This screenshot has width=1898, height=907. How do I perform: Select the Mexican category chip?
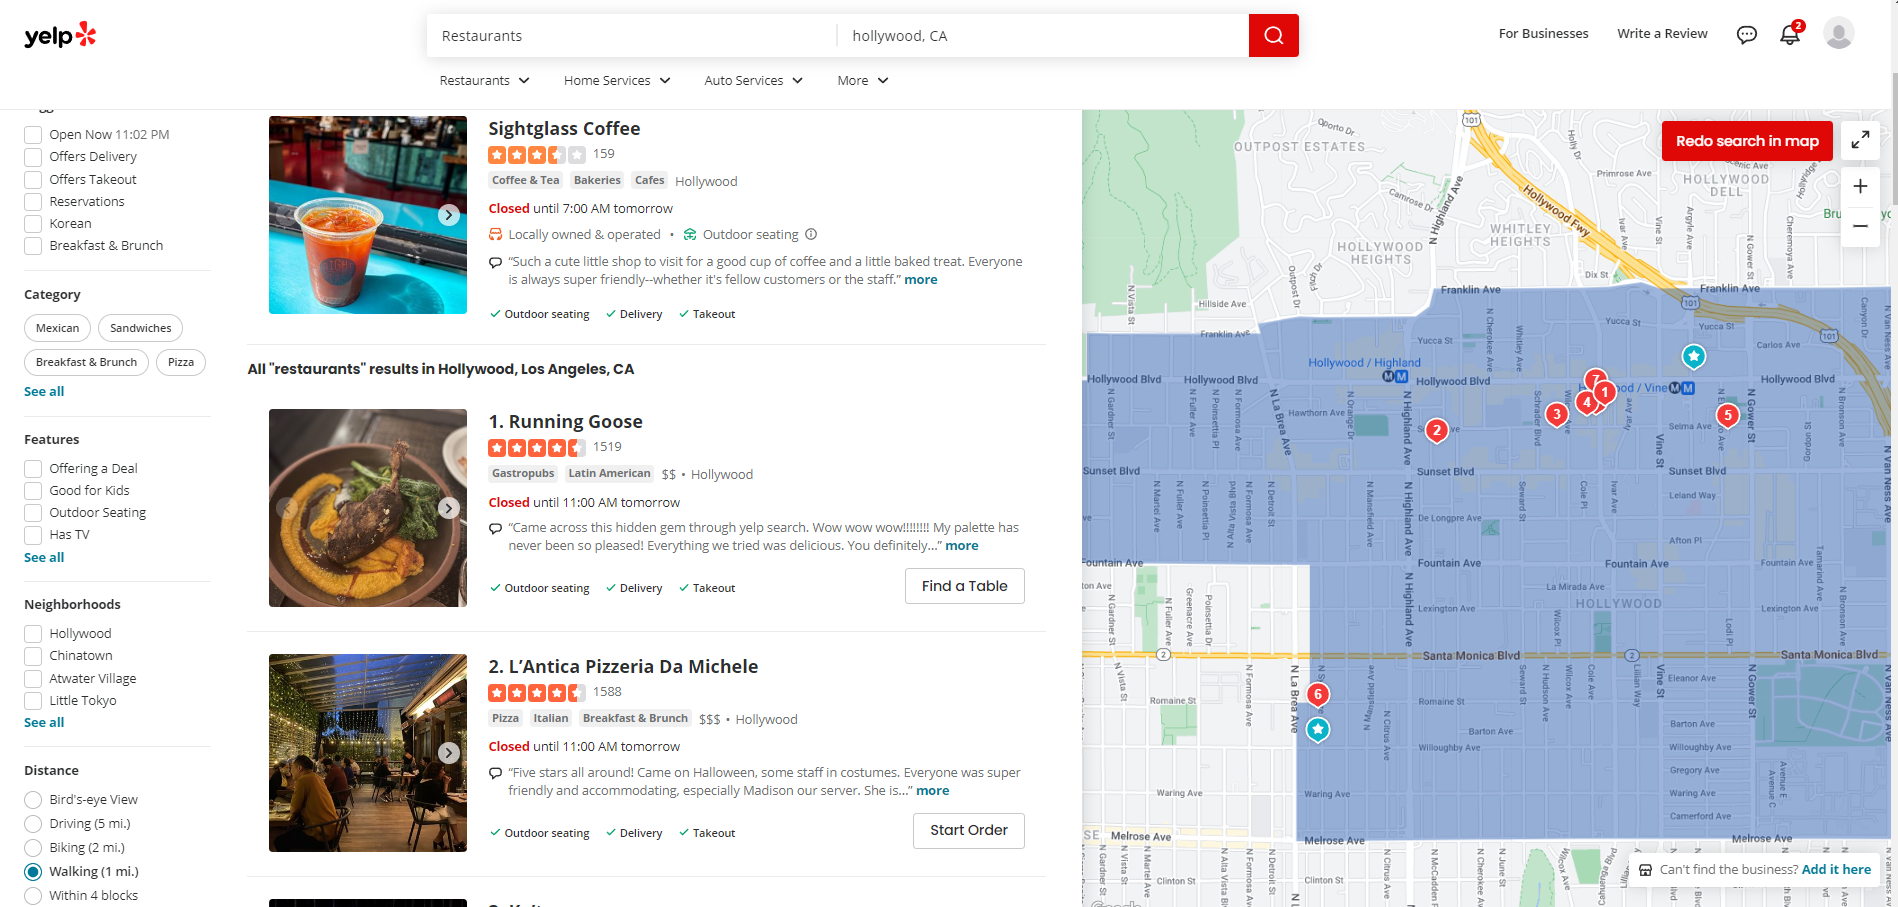[57, 328]
